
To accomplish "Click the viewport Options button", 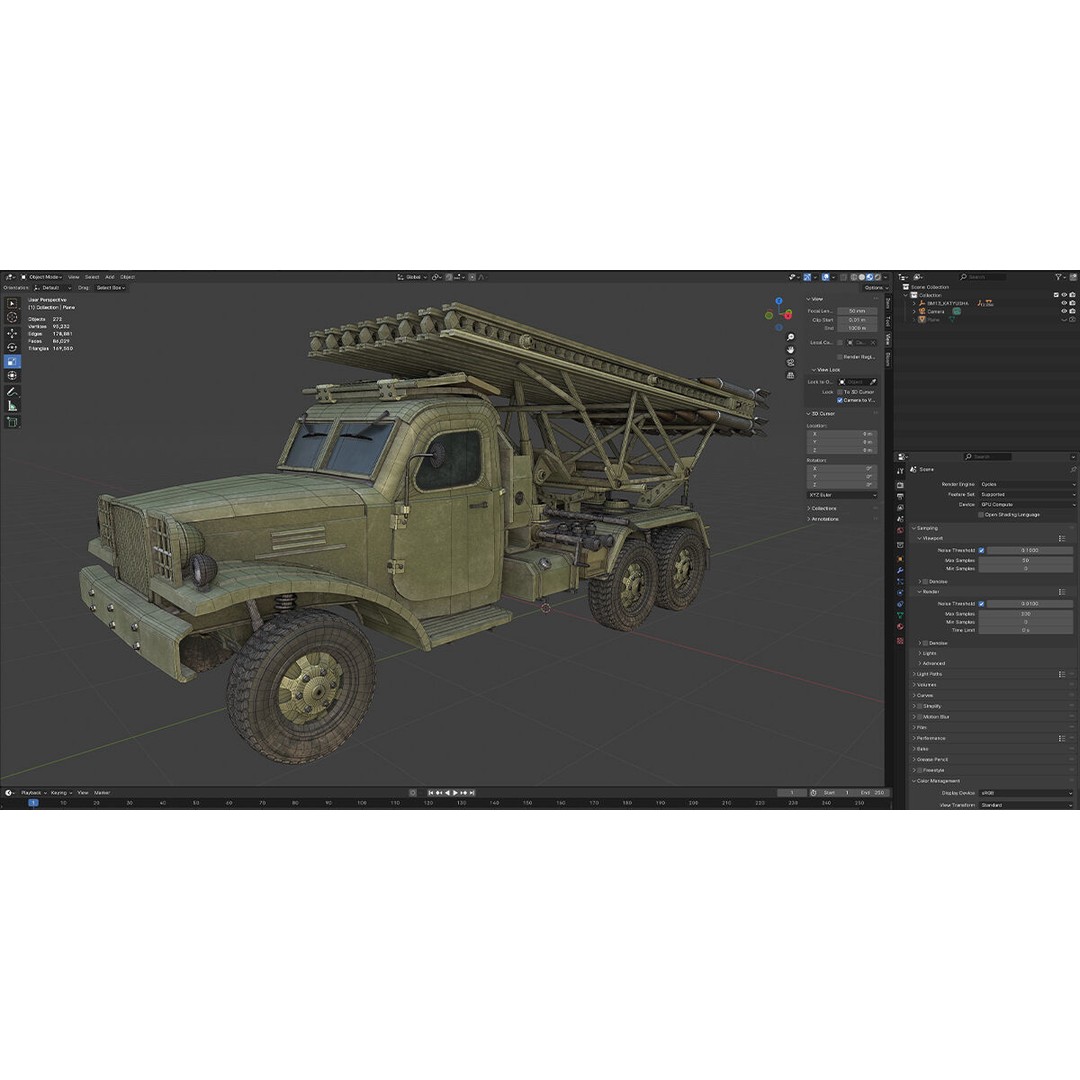I will 876,288.
